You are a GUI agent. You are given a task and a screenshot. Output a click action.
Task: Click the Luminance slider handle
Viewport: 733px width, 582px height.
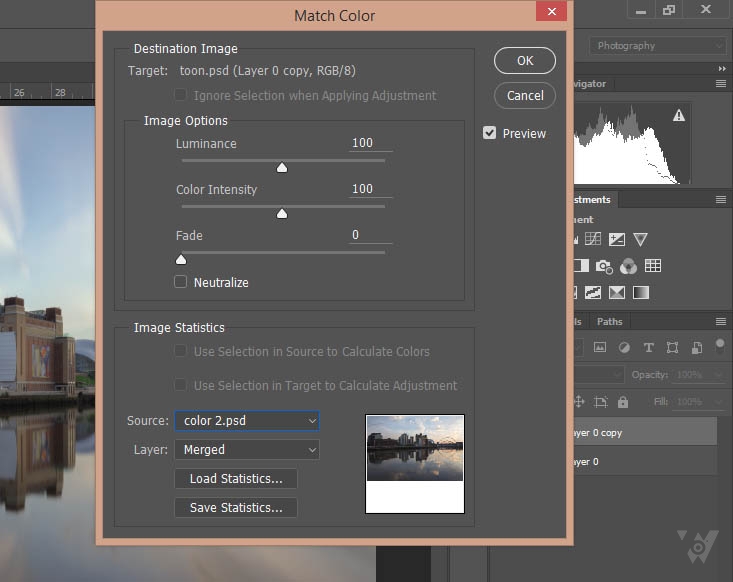[282, 168]
